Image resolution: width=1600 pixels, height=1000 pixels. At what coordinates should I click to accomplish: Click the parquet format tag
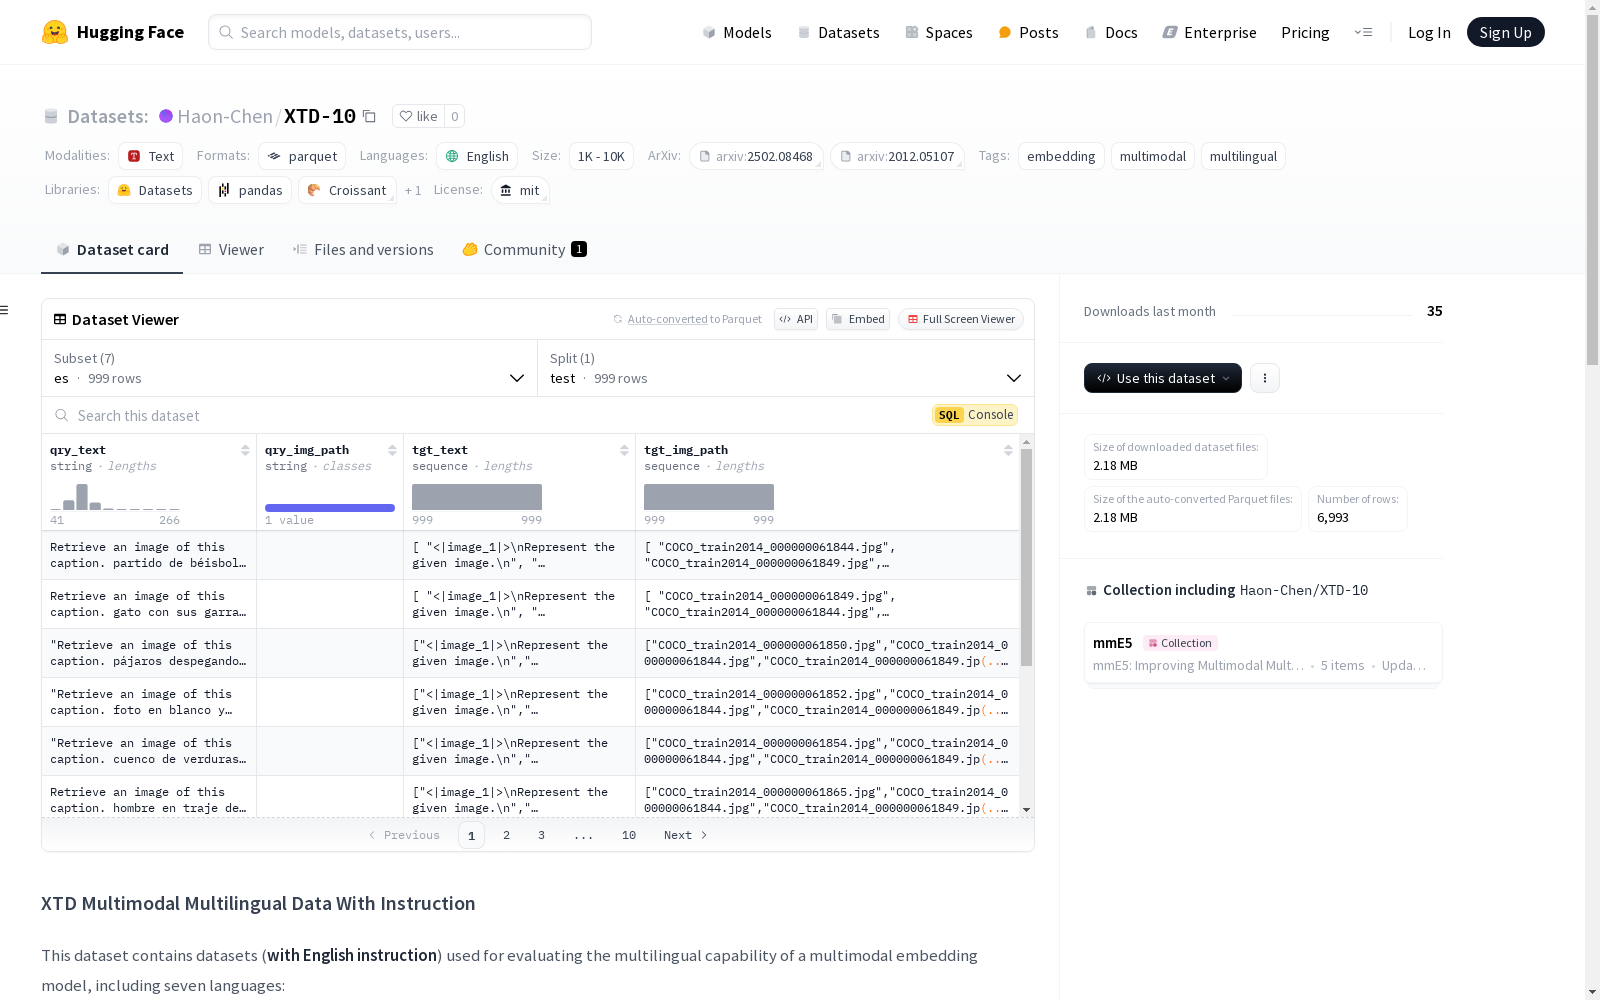pos(302,156)
